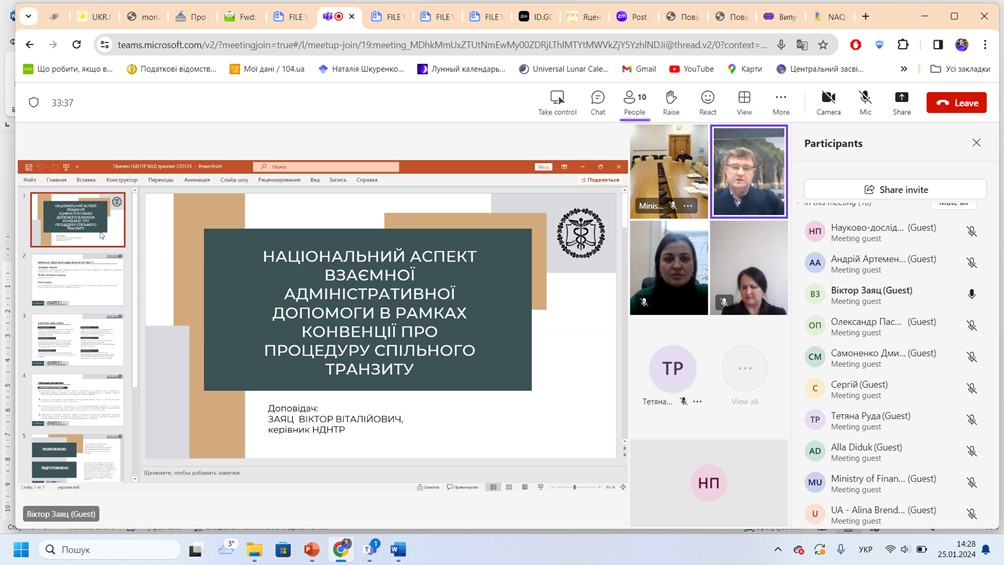Toggle the People participants panel
This screenshot has width=1004, height=565.
(635, 102)
